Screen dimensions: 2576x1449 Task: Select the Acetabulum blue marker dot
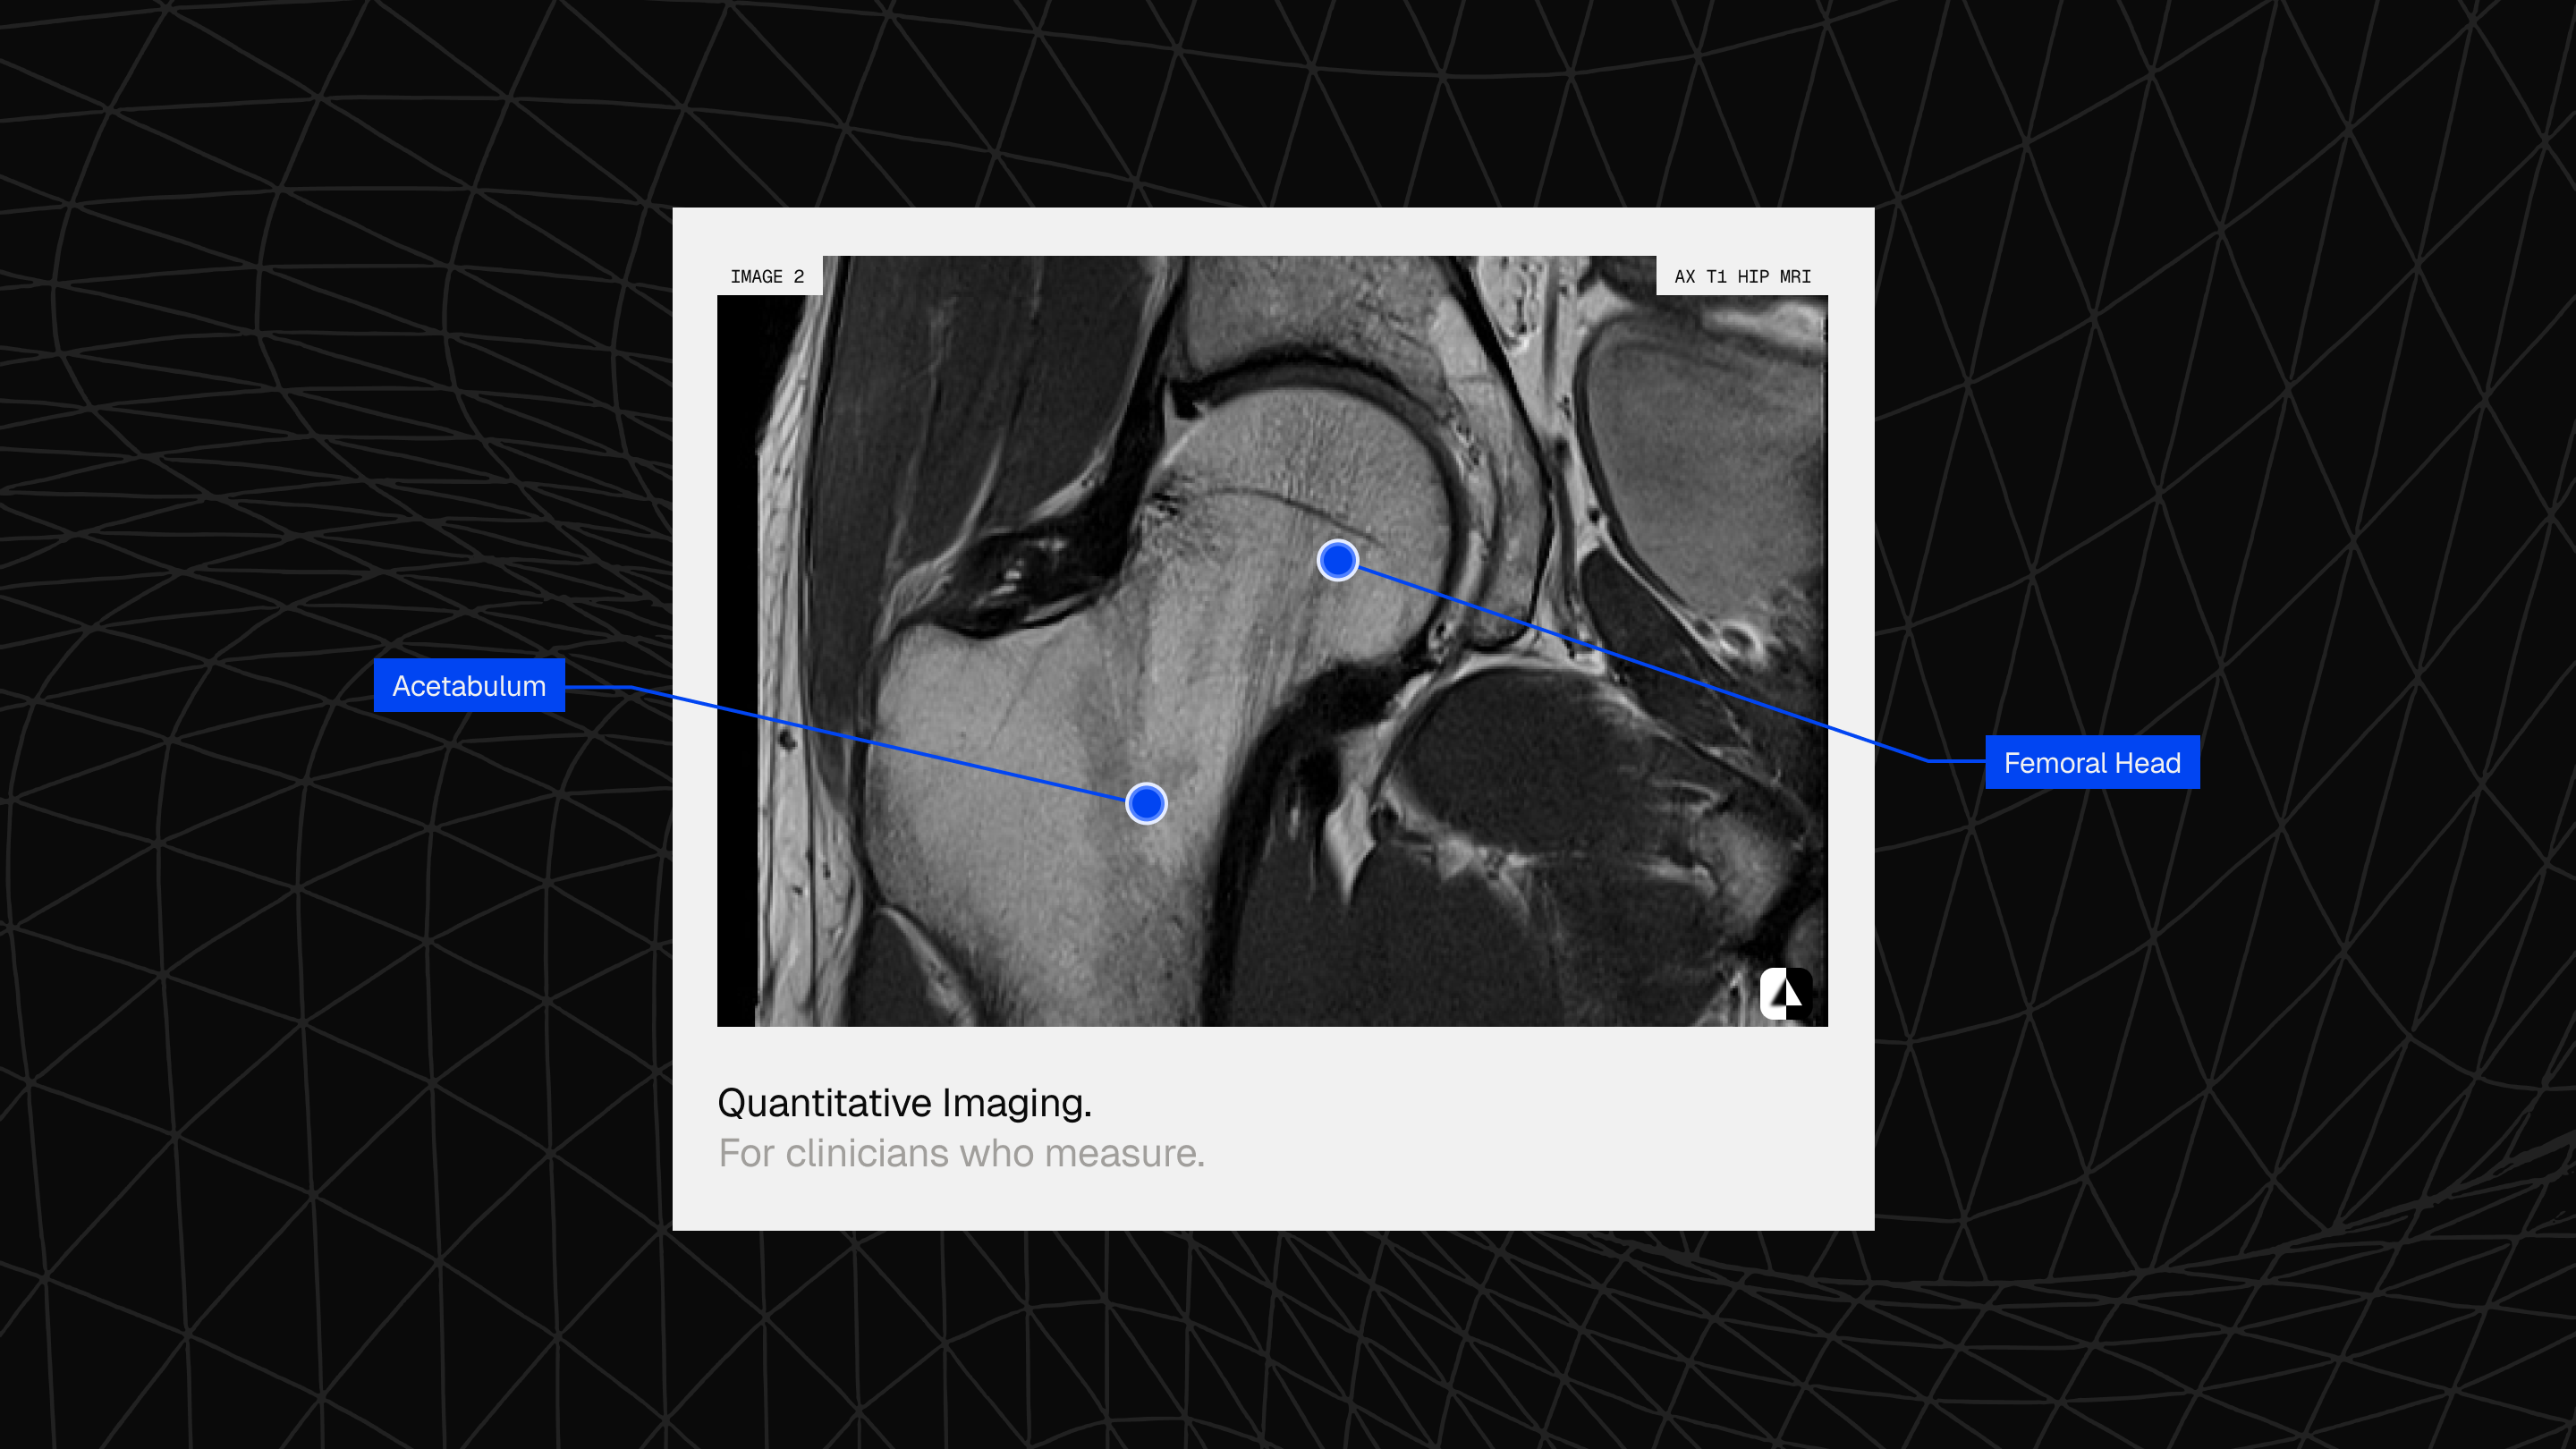pos(1146,803)
